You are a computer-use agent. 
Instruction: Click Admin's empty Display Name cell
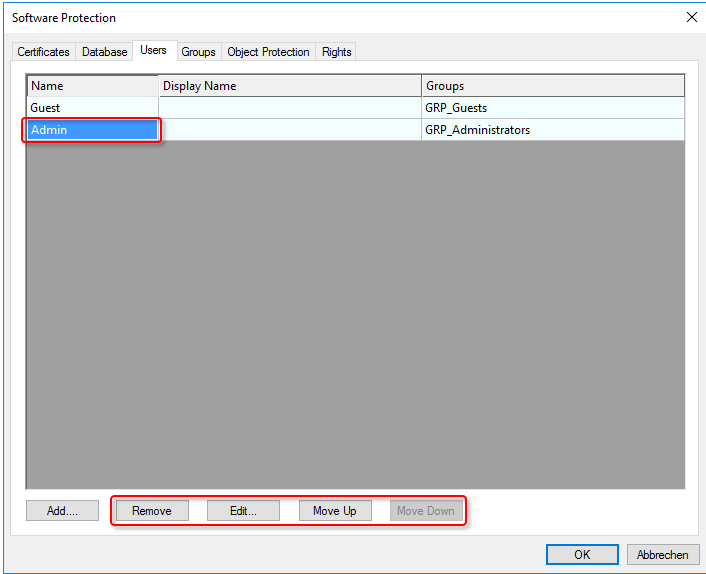coord(290,130)
